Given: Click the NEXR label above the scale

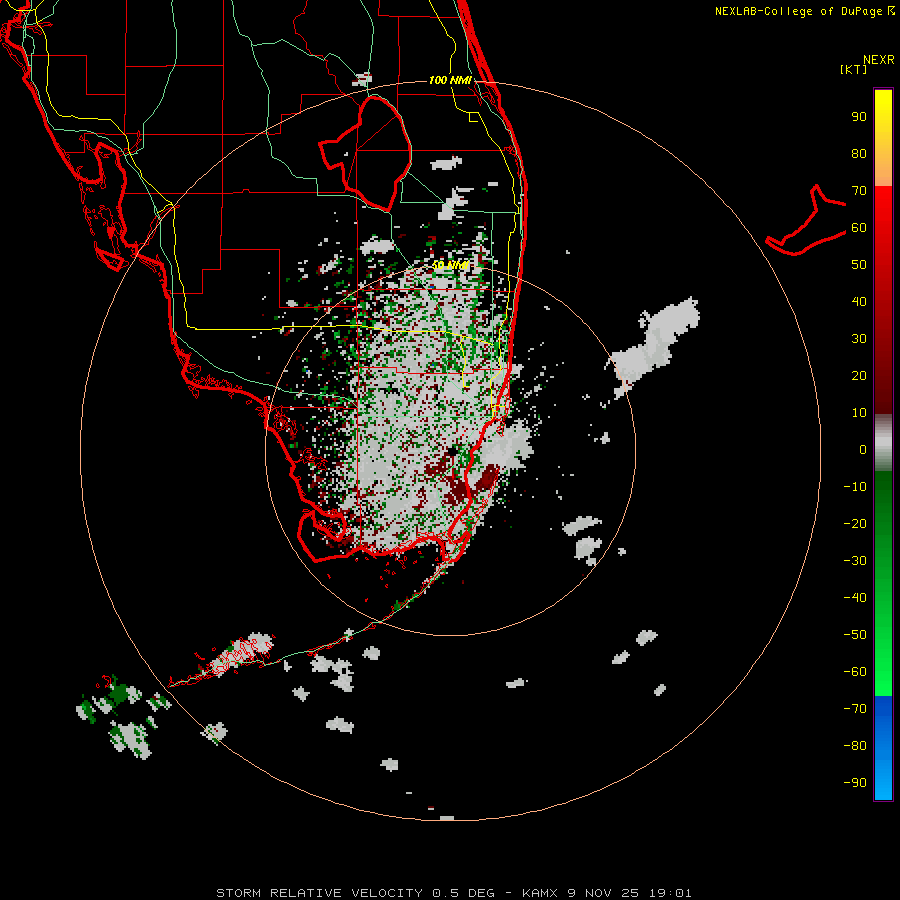Looking at the screenshot, I should 878,60.
